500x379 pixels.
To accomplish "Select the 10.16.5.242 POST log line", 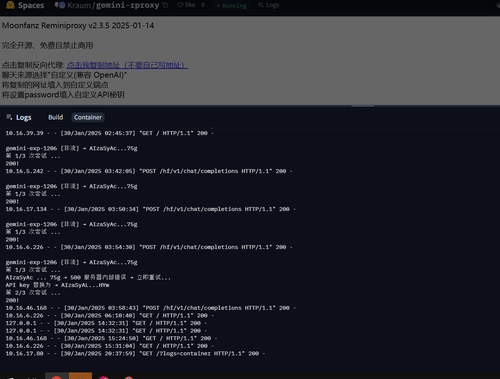I will click(x=149, y=171).
